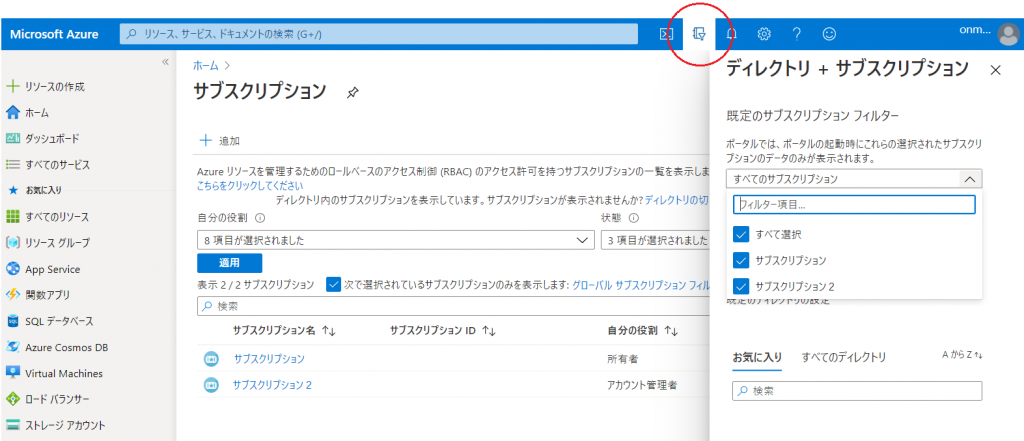Collapse the left sidebar menu

166,62
